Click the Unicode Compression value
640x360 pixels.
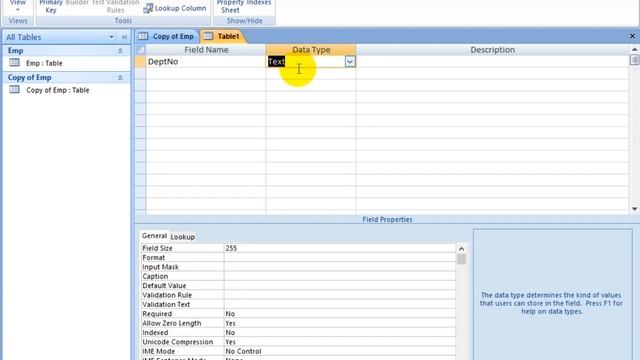pos(340,342)
